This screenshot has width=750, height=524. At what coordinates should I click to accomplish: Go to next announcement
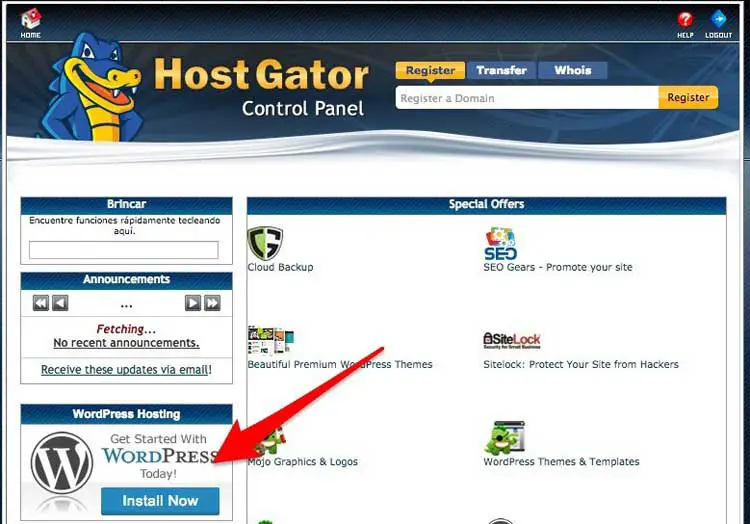[193, 303]
